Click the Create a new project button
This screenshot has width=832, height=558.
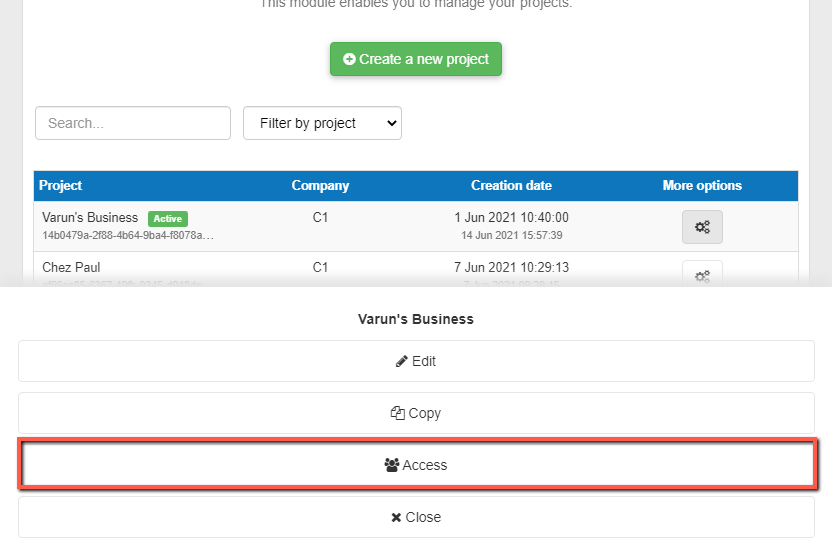tap(415, 59)
